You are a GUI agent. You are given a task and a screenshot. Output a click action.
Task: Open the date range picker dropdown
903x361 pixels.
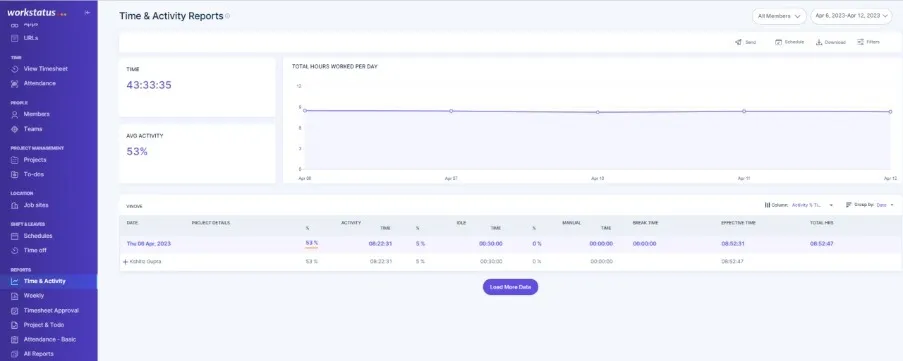(851, 16)
